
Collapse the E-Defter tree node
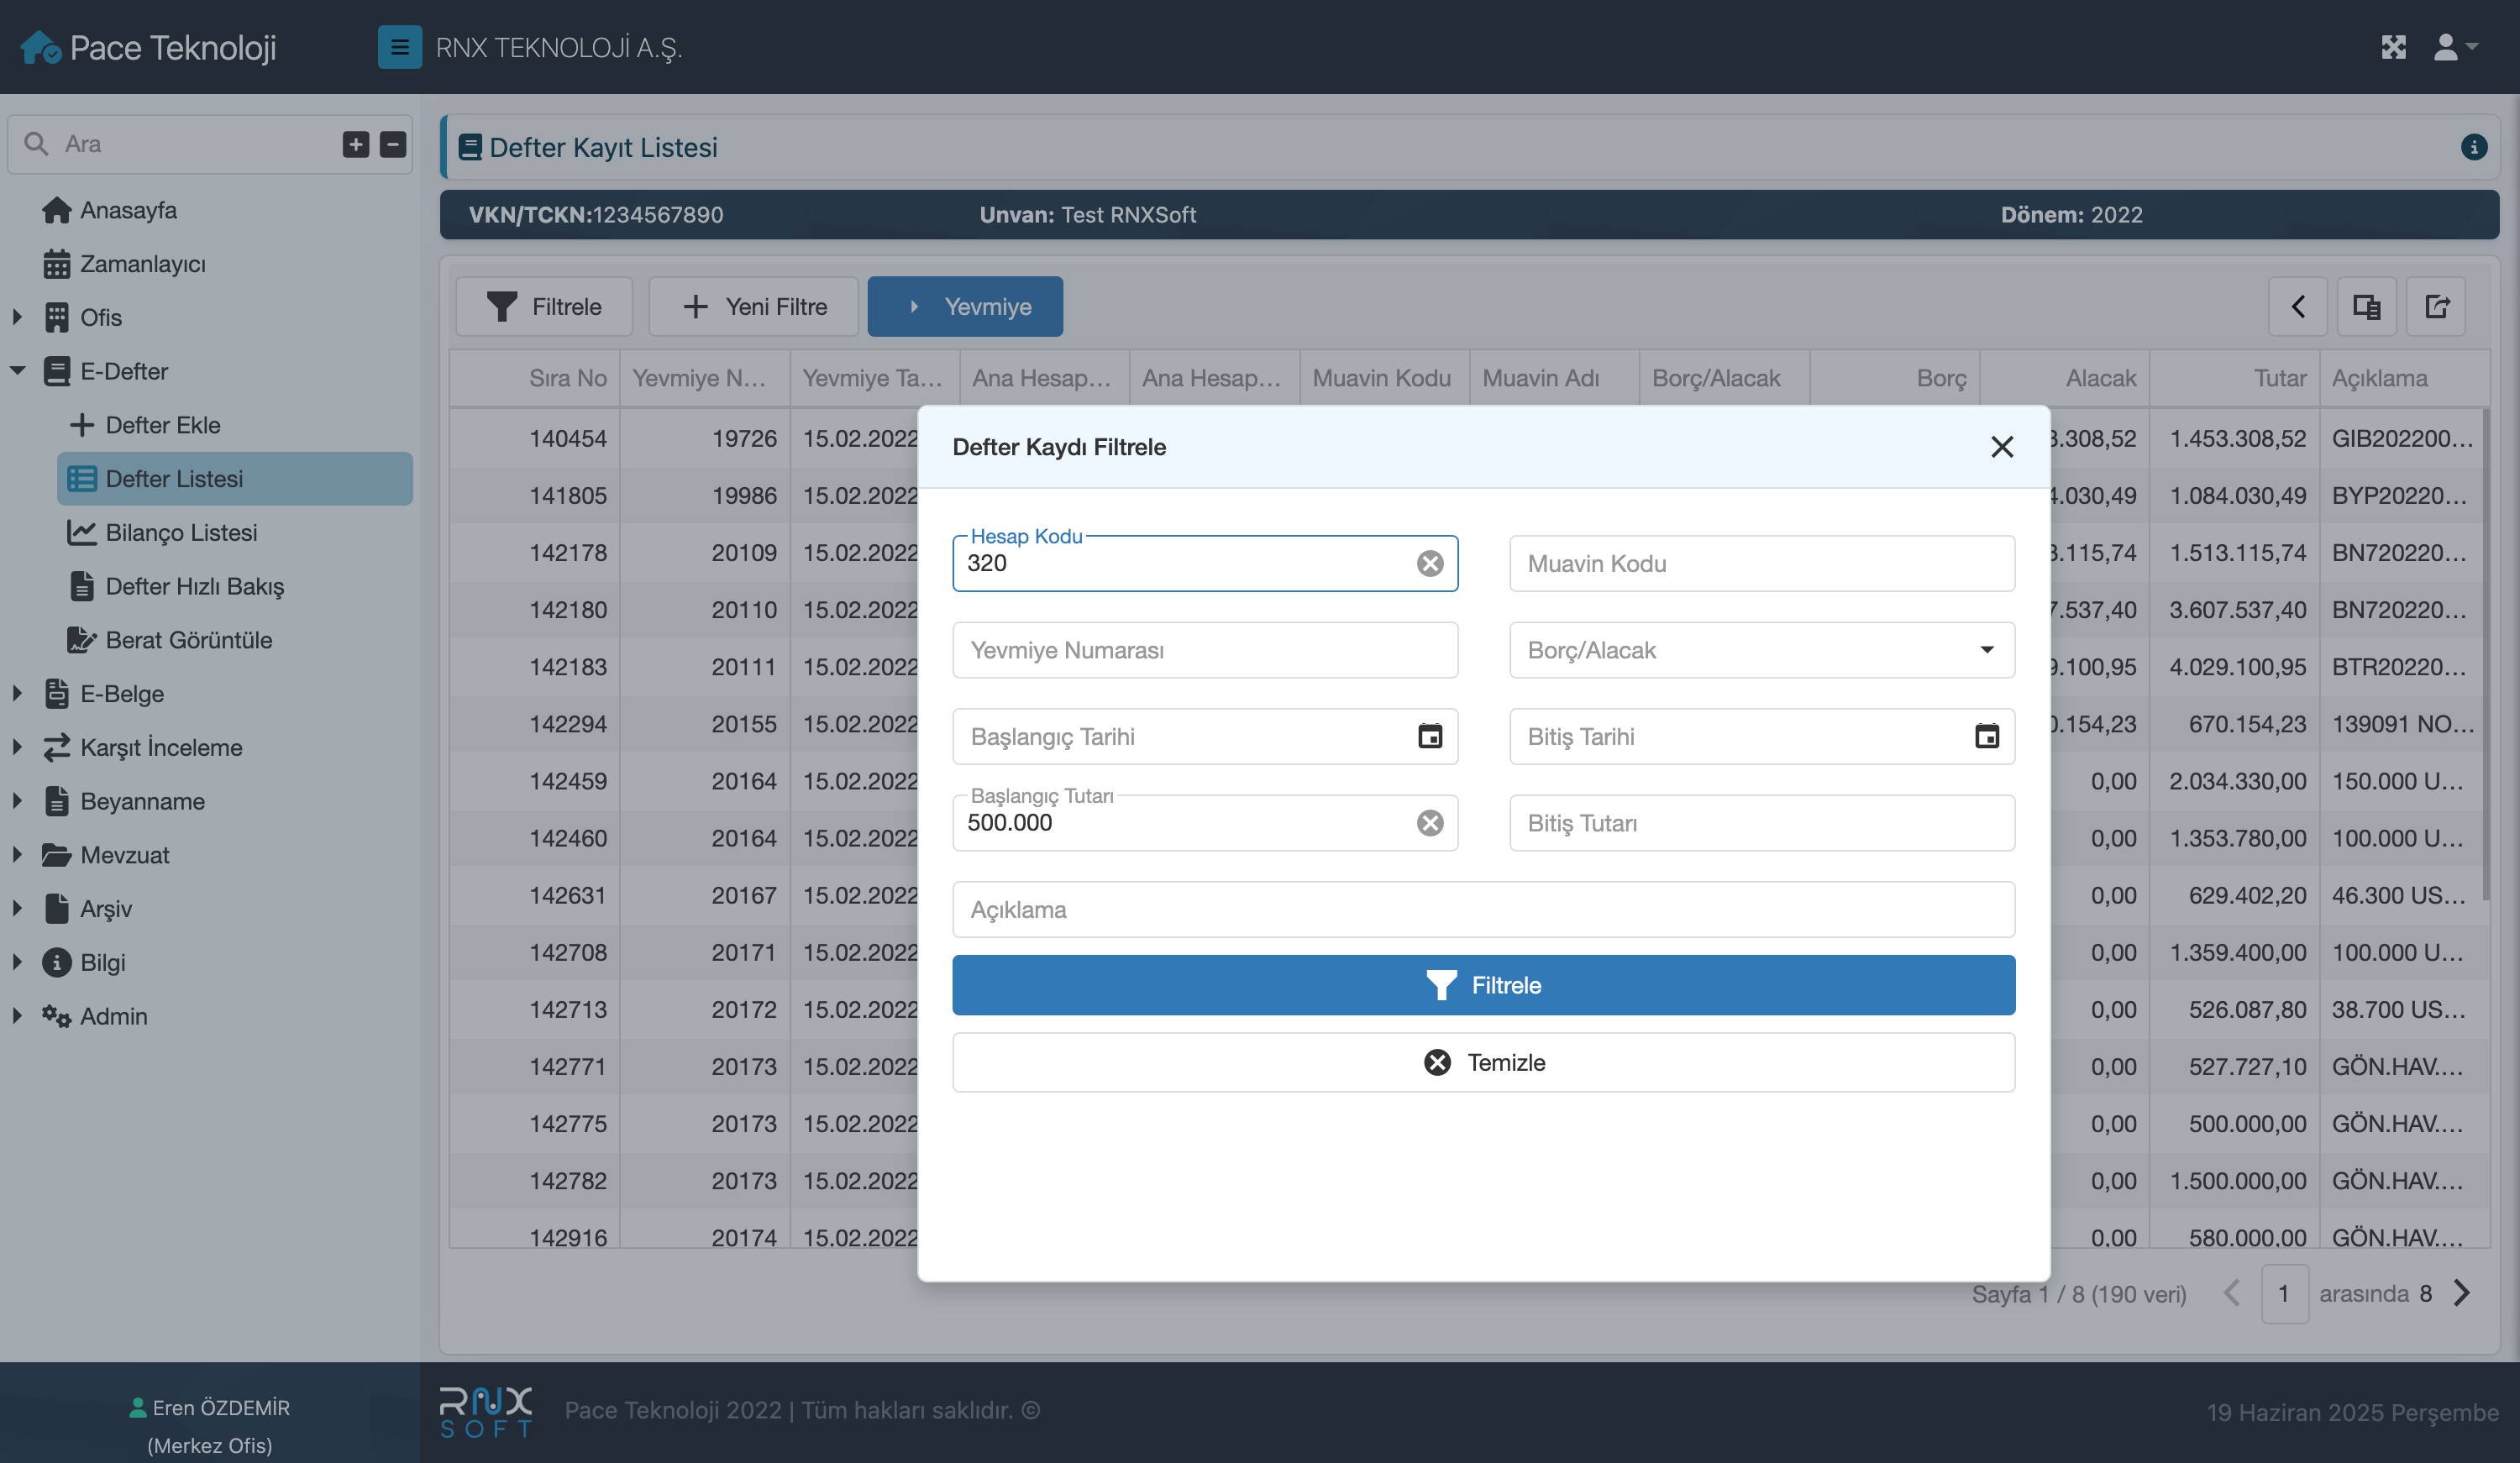17,371
